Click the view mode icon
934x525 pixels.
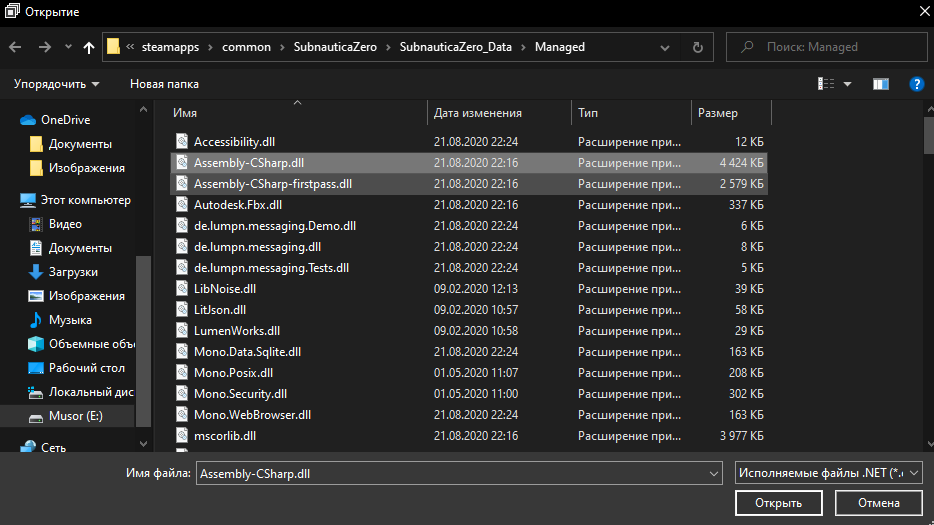824,84
